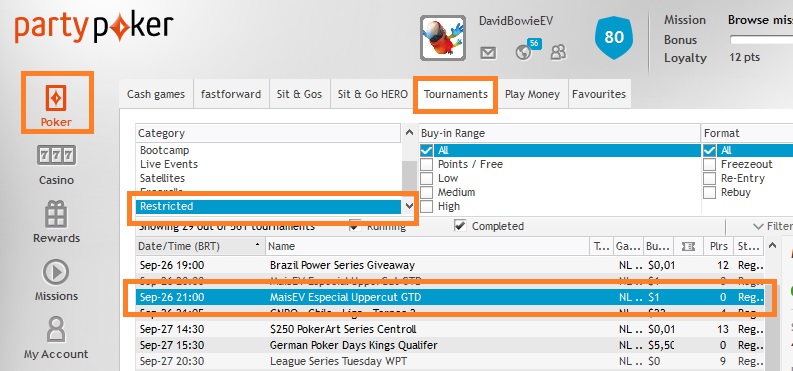Select Satellites category

(x=269, y=178)
